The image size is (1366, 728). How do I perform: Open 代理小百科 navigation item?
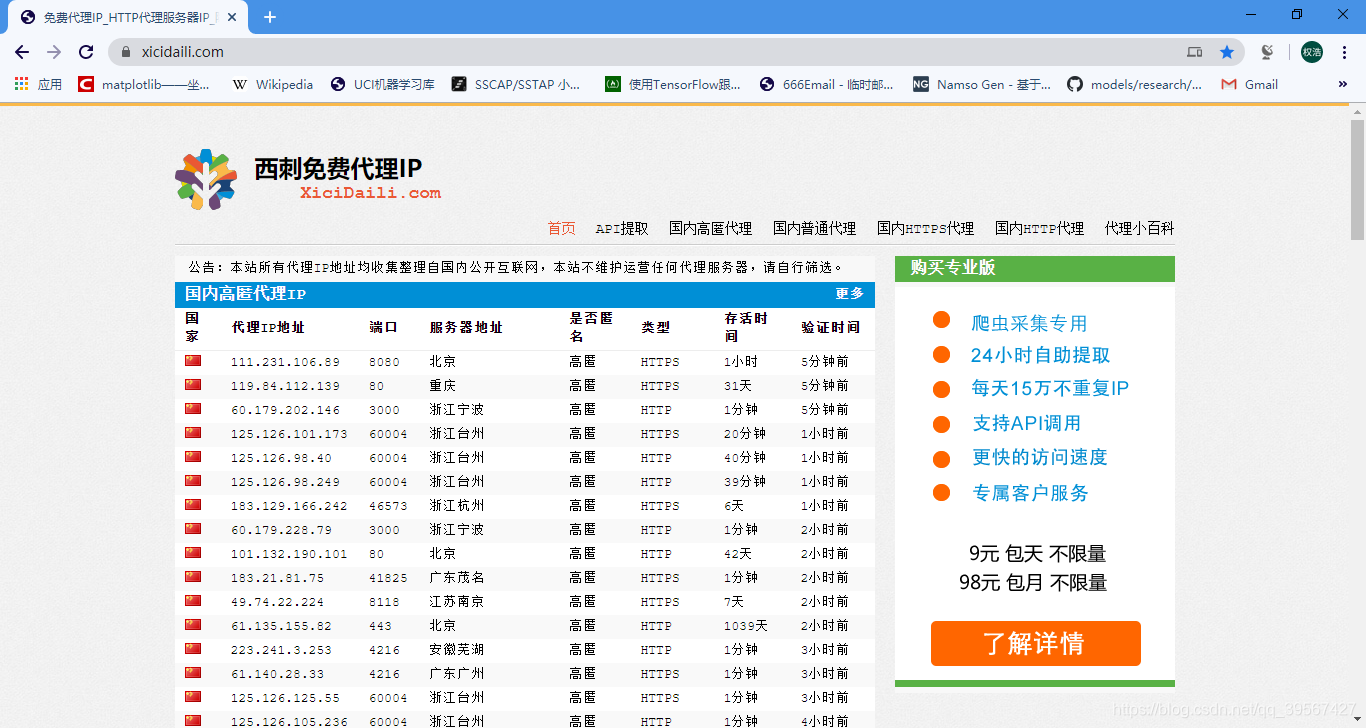pos(1139,228)
